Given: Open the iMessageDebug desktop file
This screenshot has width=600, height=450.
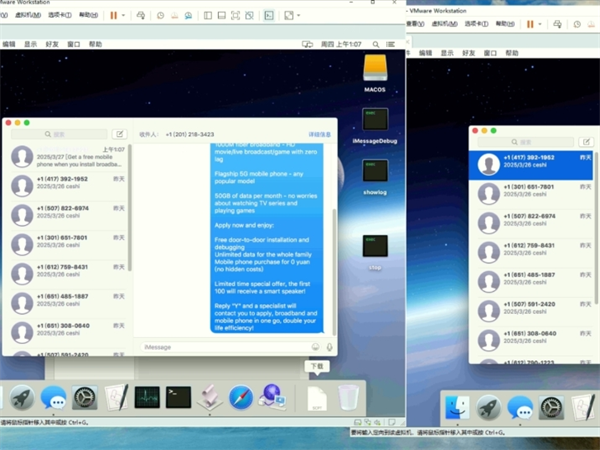Looking at the screenshot, I should [375, 121].
